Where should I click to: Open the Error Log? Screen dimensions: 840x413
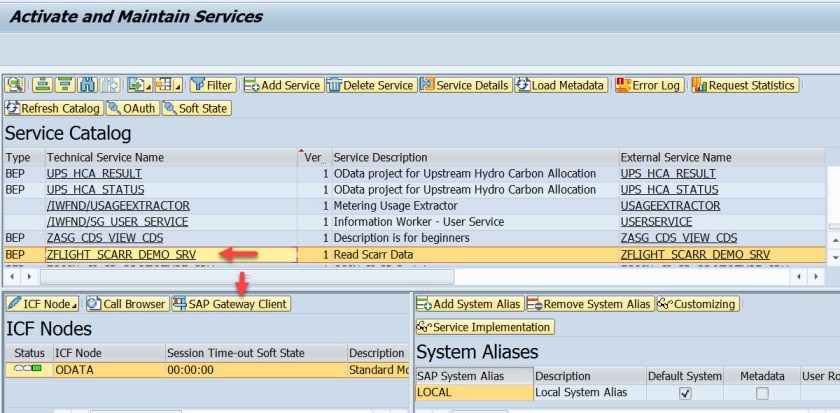tap(648, 86)
